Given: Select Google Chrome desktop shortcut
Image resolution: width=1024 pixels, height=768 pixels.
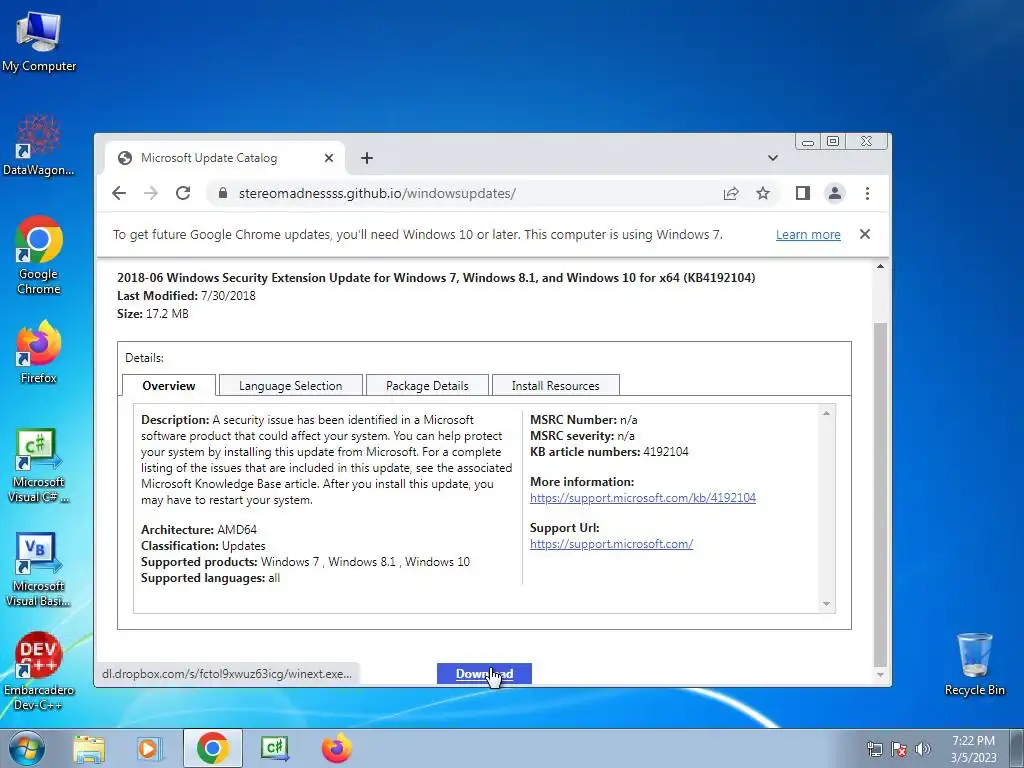Looking at the screenshot, I should (x=39, y=255).
